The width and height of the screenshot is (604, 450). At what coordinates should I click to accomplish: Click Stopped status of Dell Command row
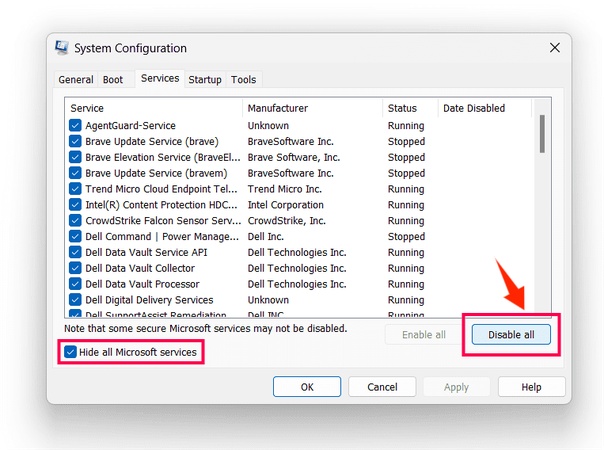tap(406, 236)
